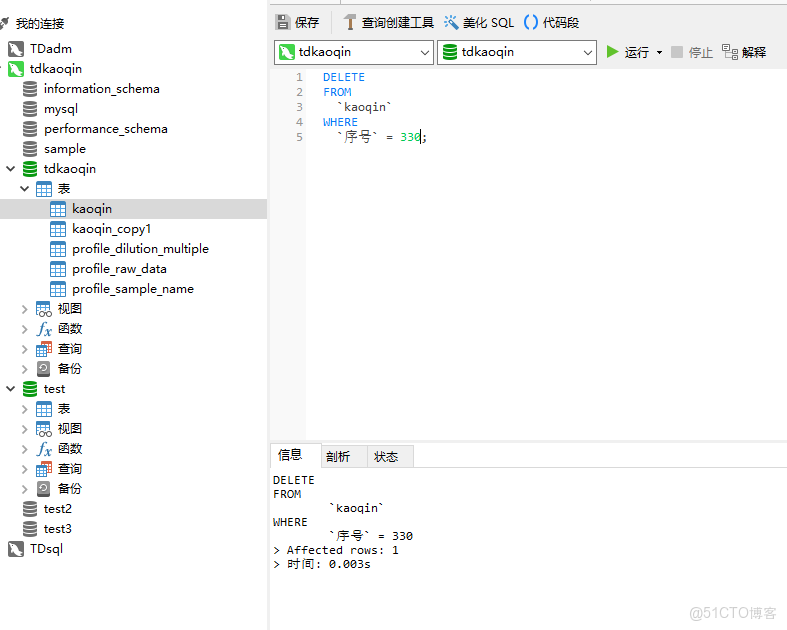This screenshot has height=630, width=787.
Task: Click line number 5 in the editor gutter
Action: tap(299, 137)
